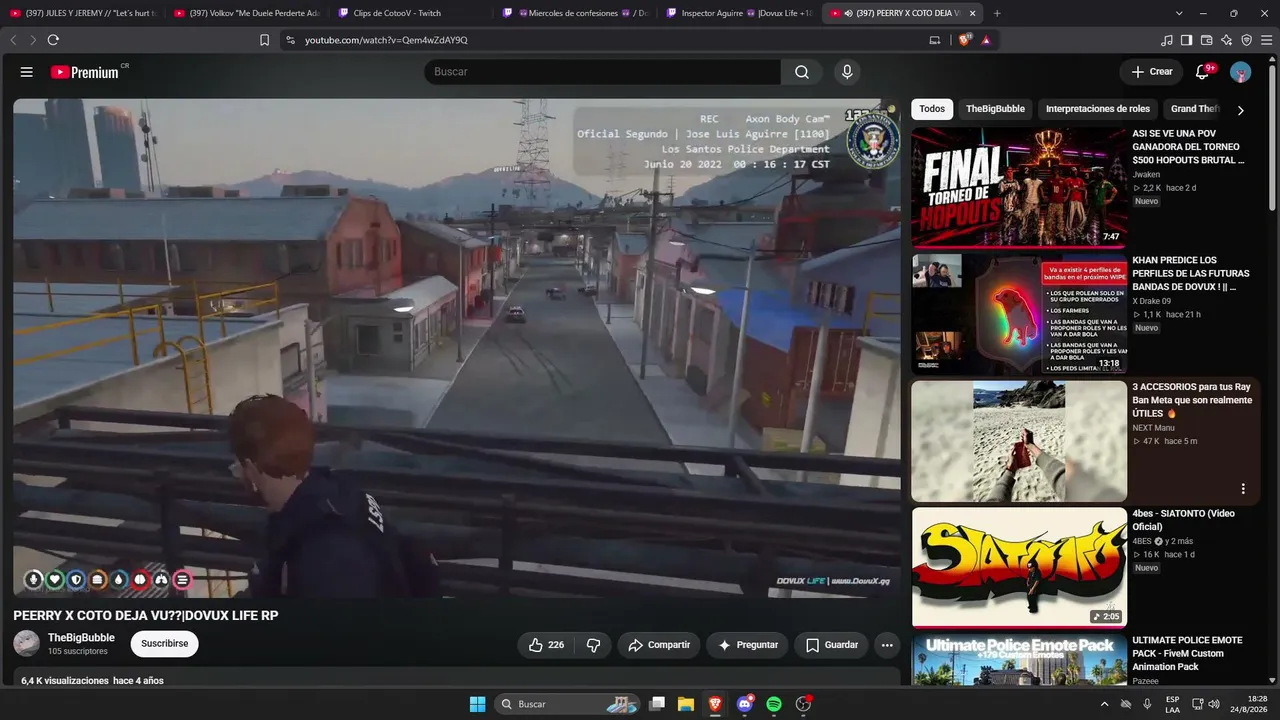
Task: Open options for the Ray Ban Meta video
Action: pos(1243,489)
